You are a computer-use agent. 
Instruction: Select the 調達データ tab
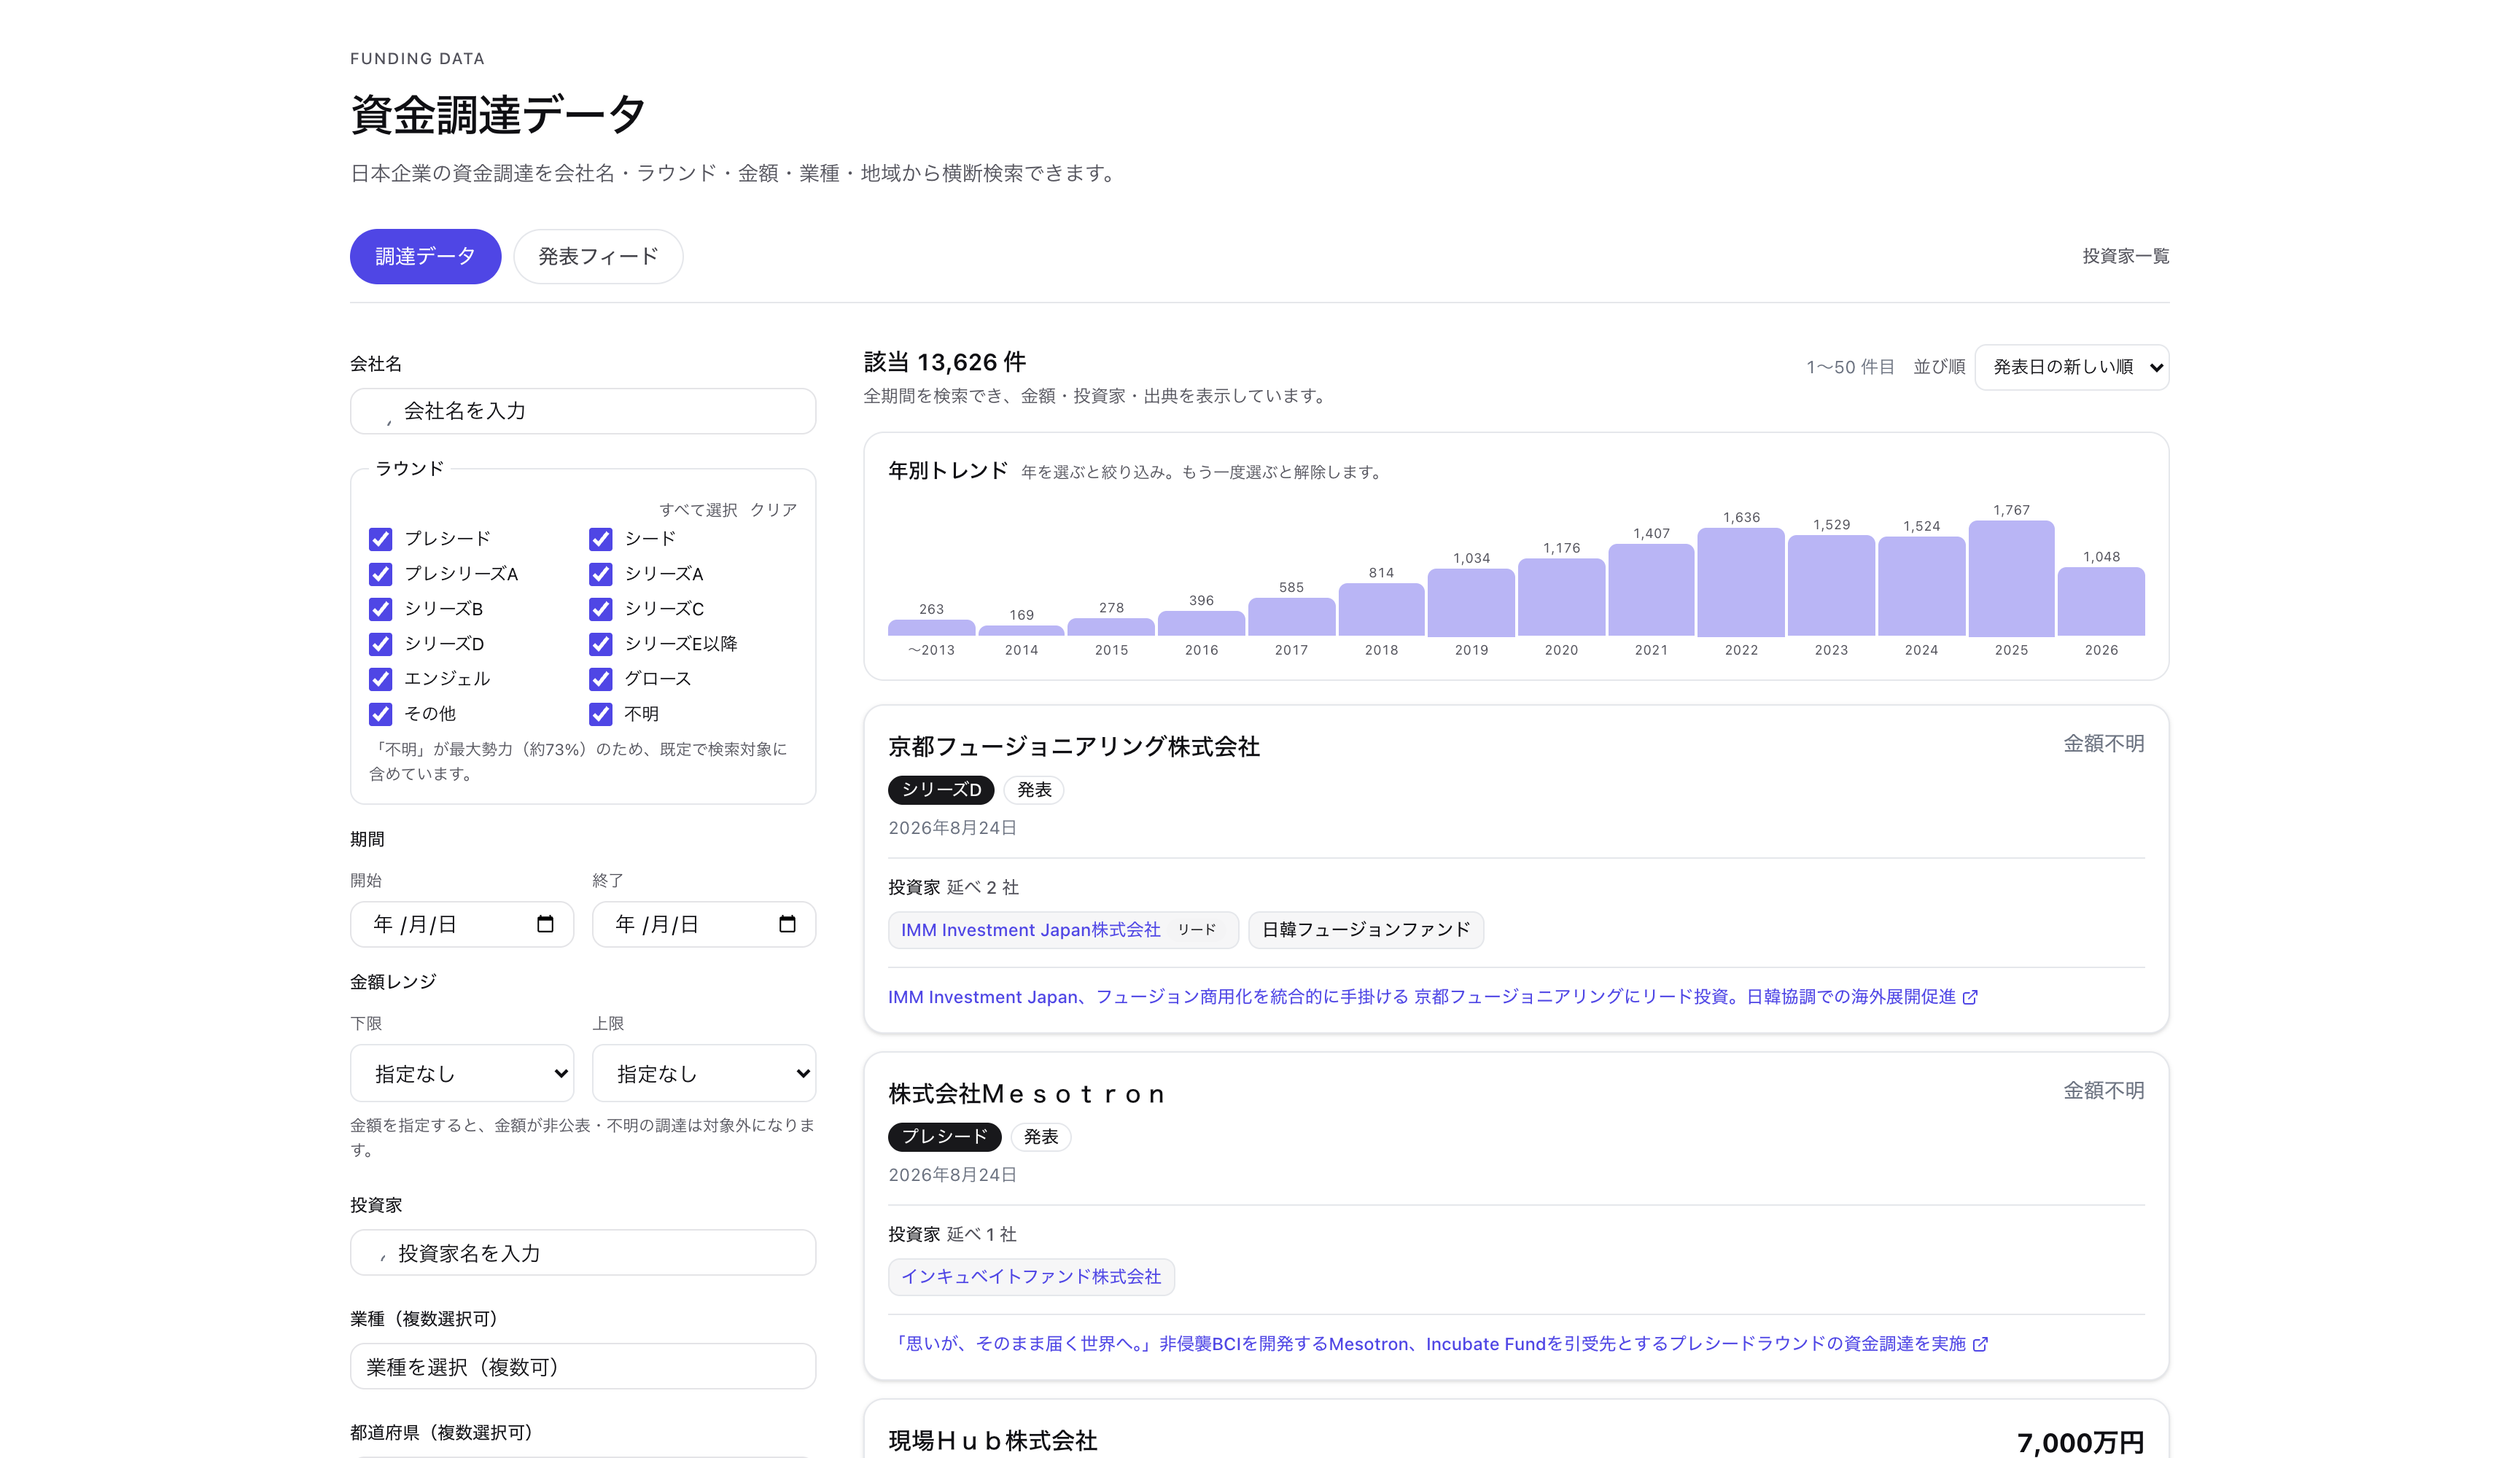pos(425,257)
